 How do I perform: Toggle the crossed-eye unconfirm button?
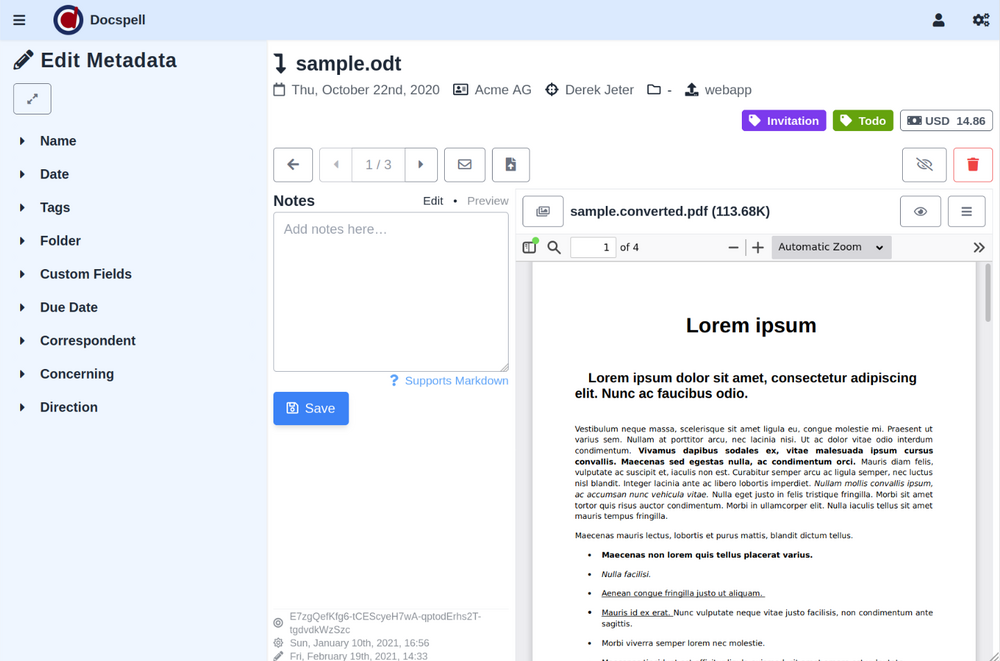[923, 165]
